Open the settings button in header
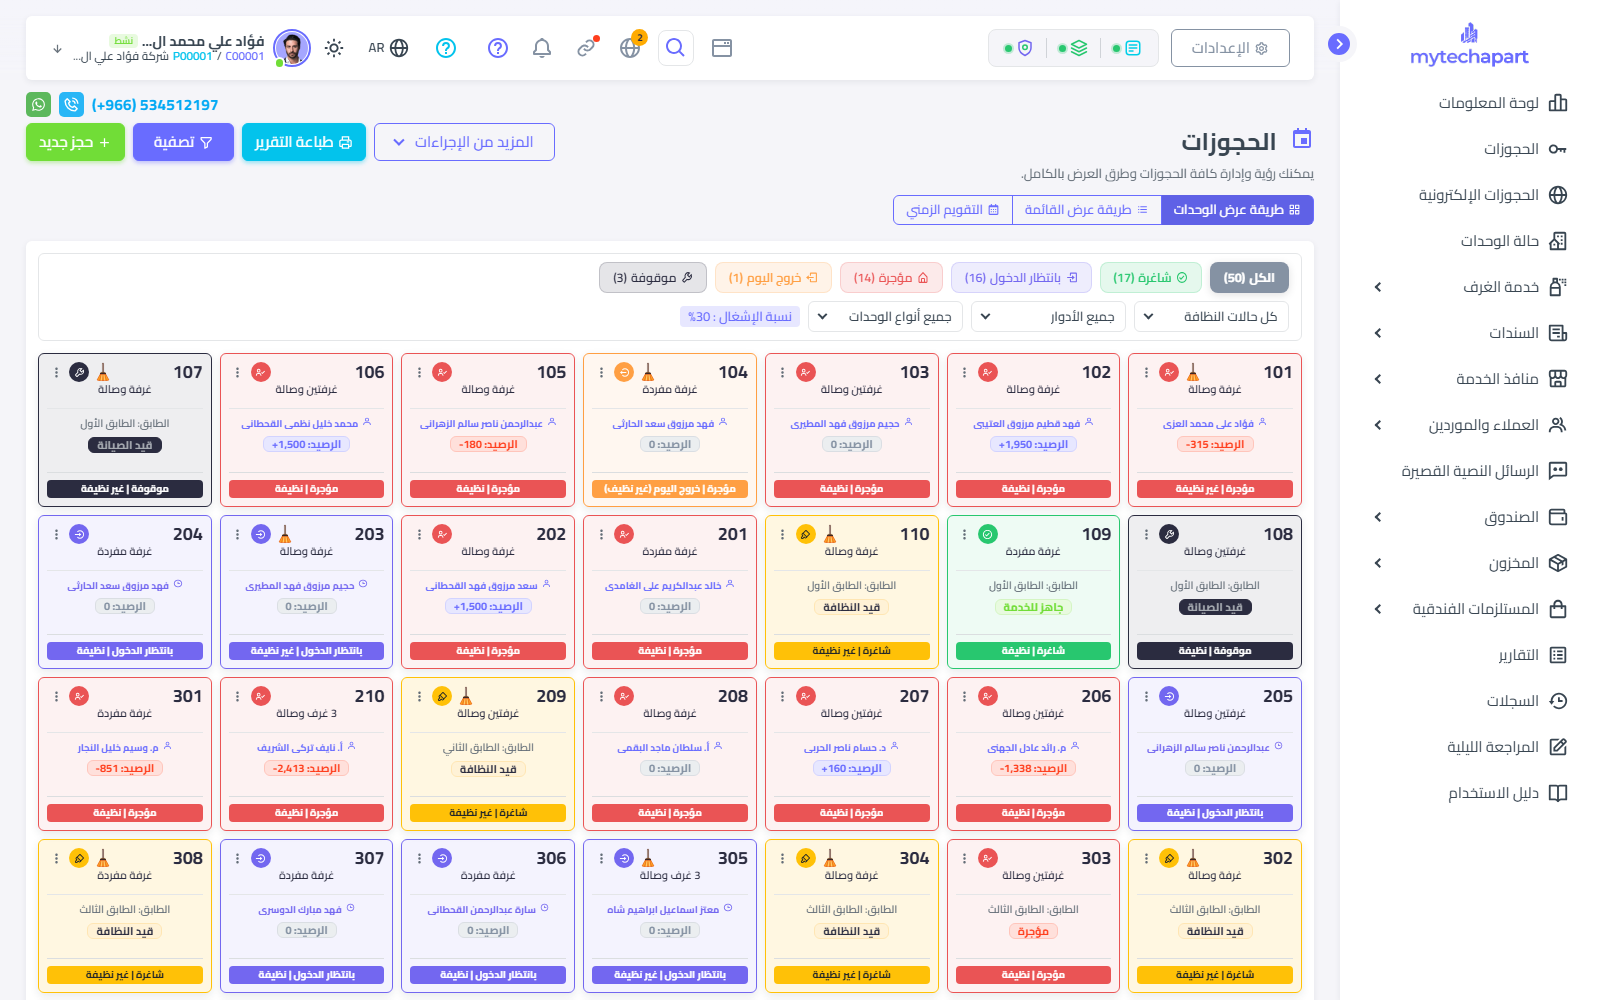Screen dimensions: 1600x1000 [x=1230, y=48]
